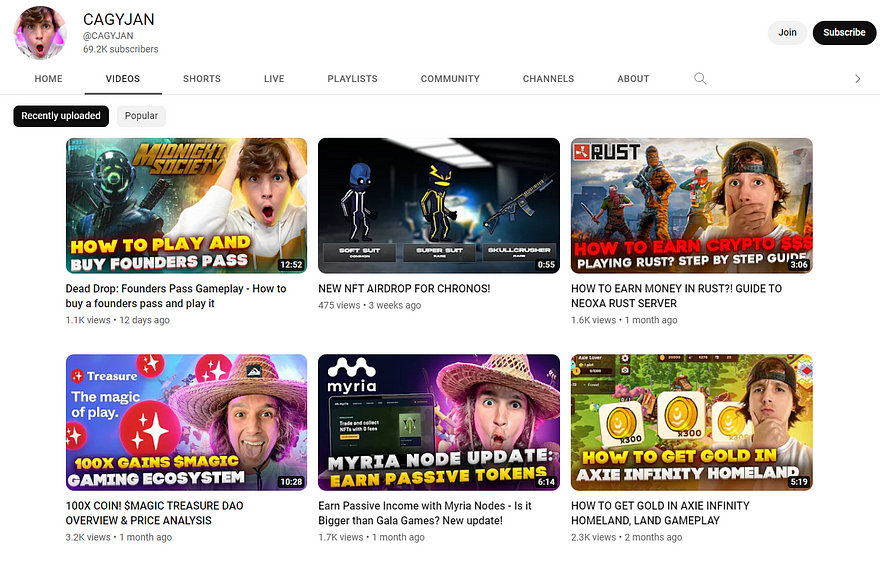Go to the LIVE tab

(x=274, y=79)
